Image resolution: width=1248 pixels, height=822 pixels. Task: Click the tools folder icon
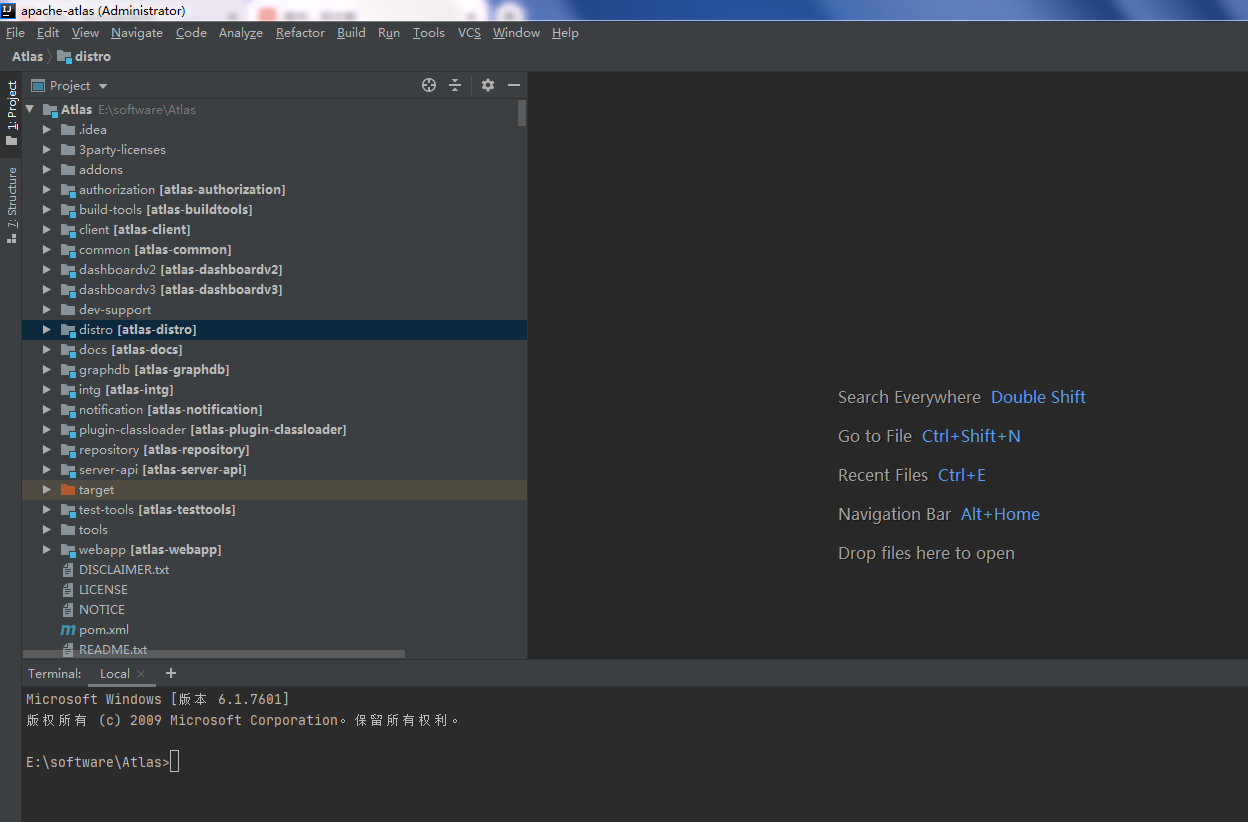coord(68,530)
